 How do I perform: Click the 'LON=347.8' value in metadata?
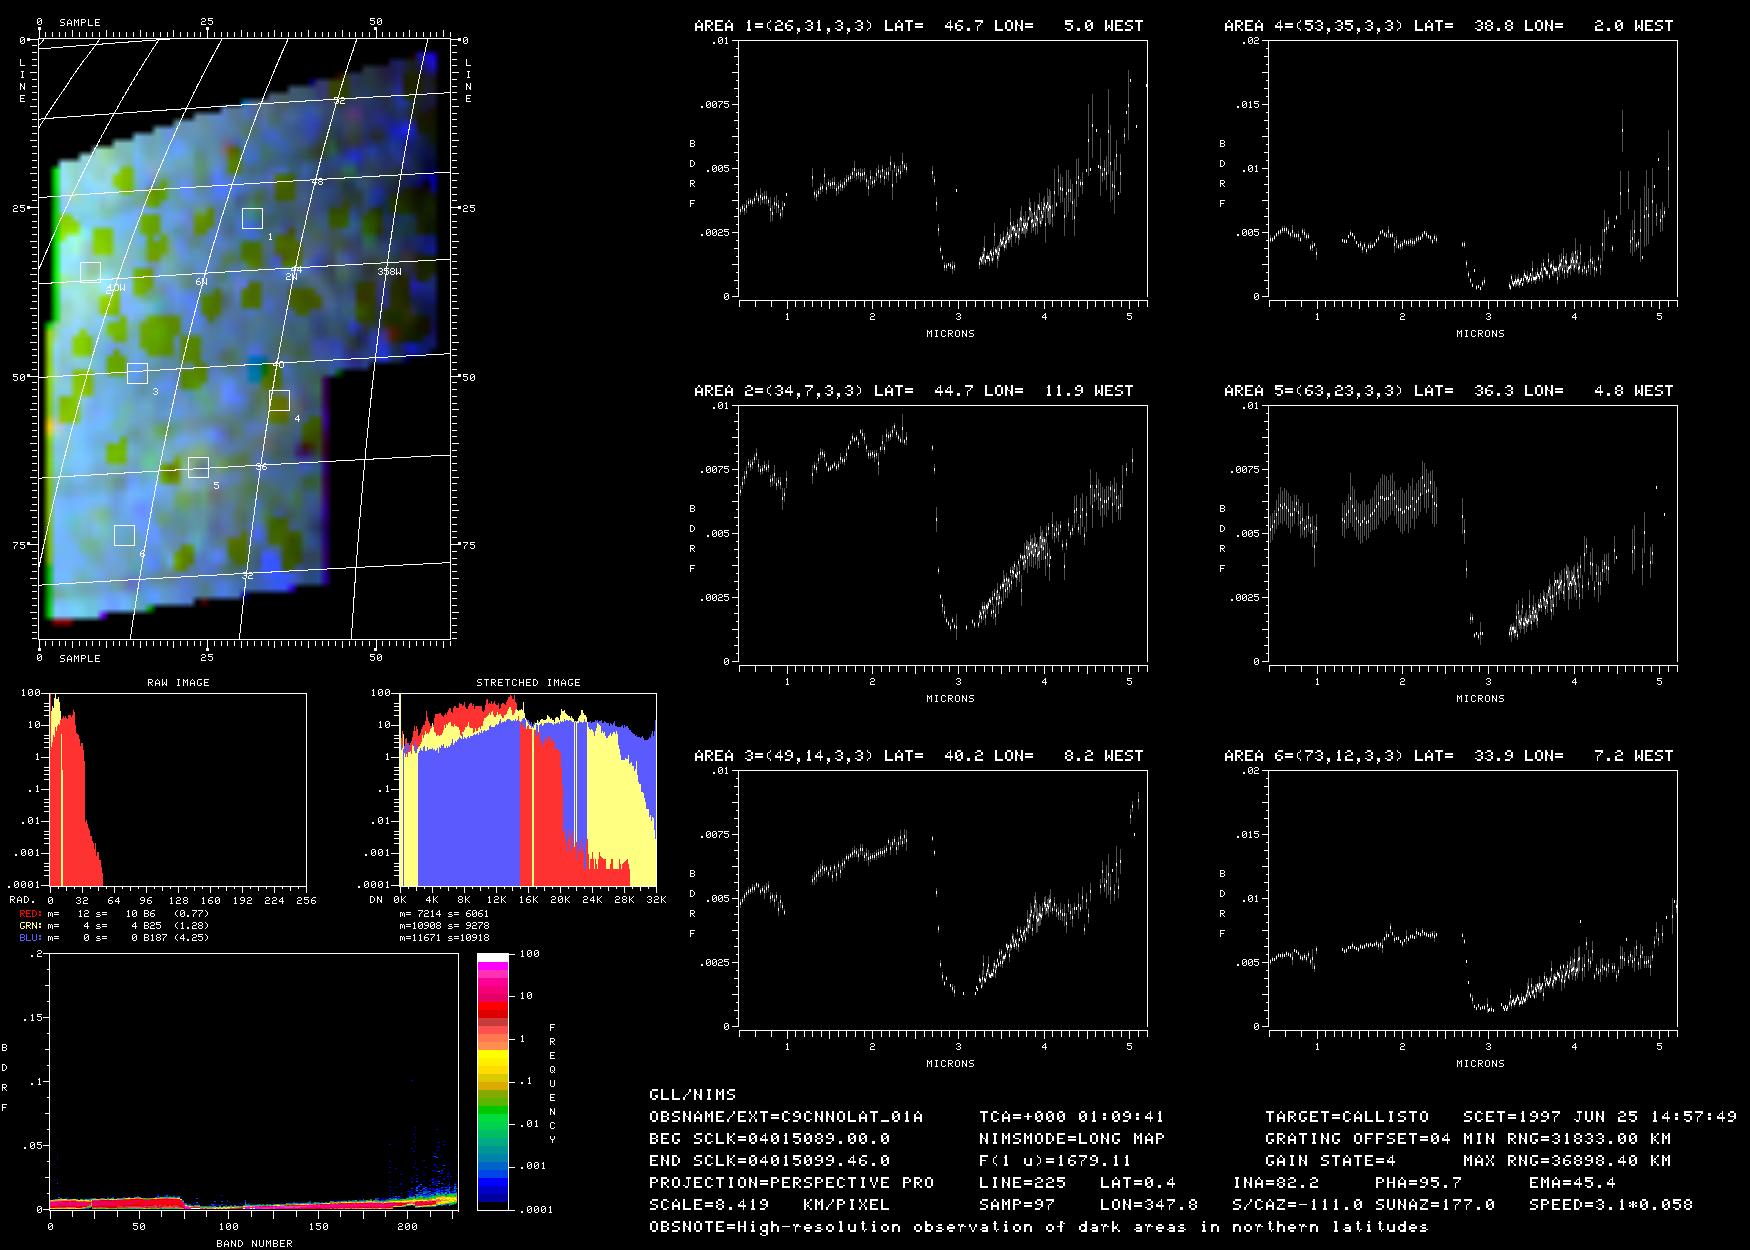coord(1149,1205)
